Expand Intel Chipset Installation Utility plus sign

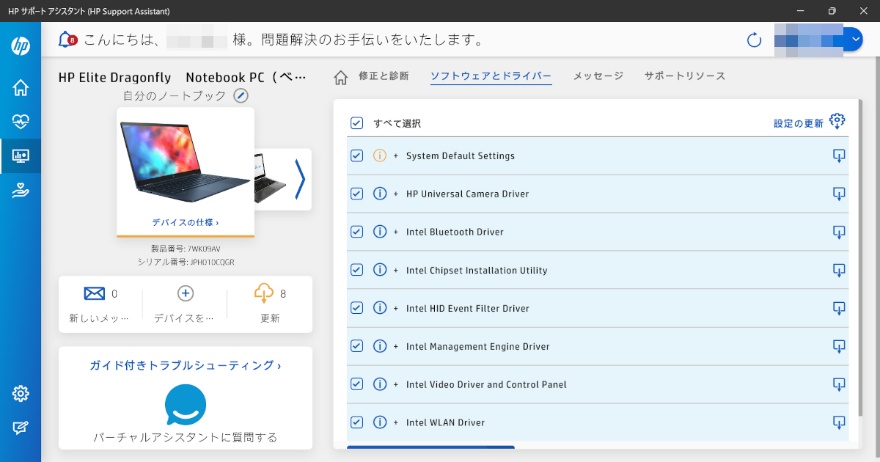coord(396,270)
